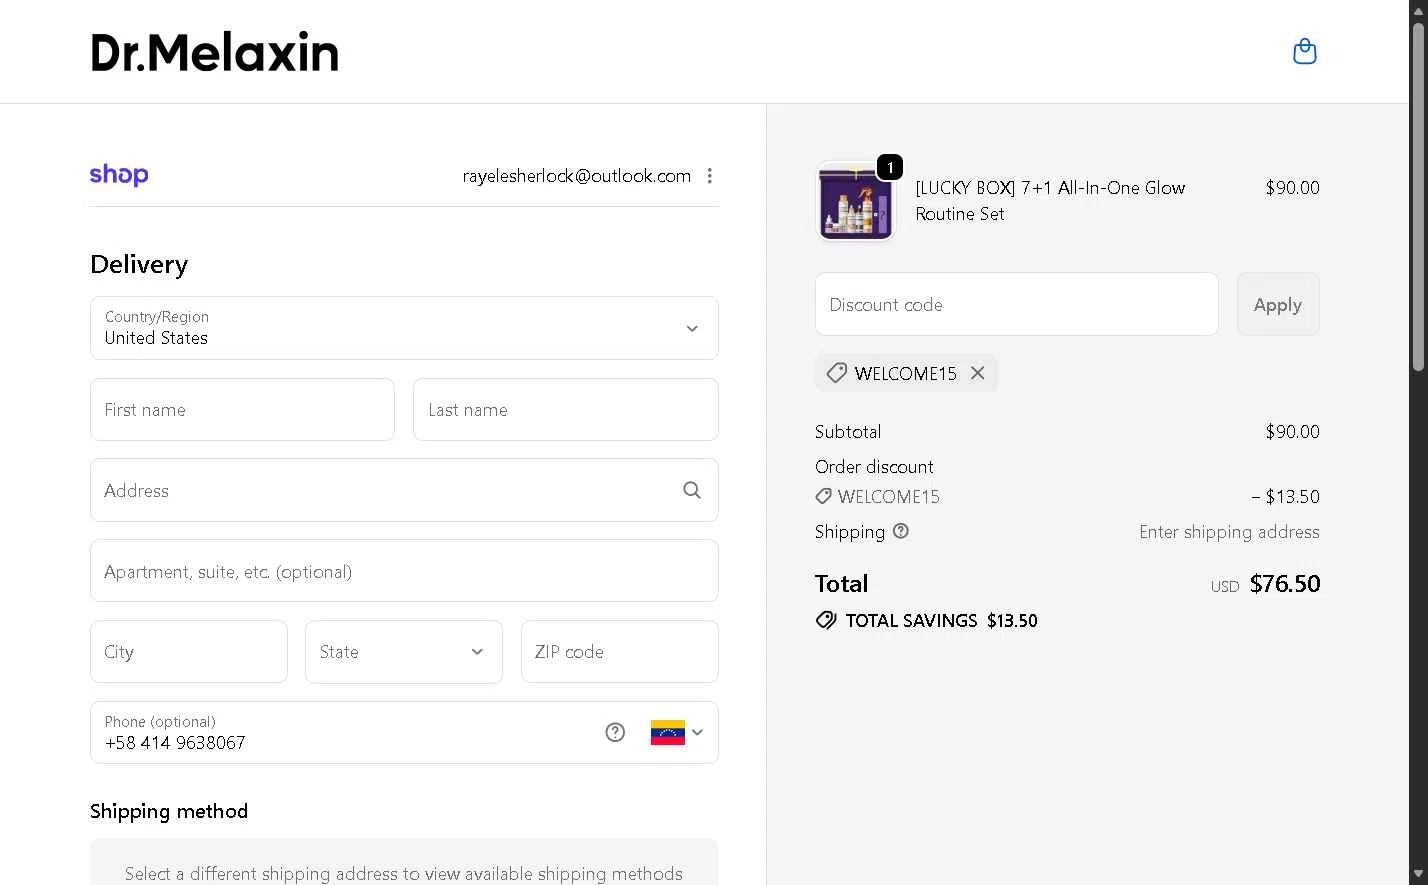Image resolution: width=1428 pixels, height=885 pixels.
Task: Focus the Apartment, suite optional field
Action: pyautogui.click(x=404, y=571)
